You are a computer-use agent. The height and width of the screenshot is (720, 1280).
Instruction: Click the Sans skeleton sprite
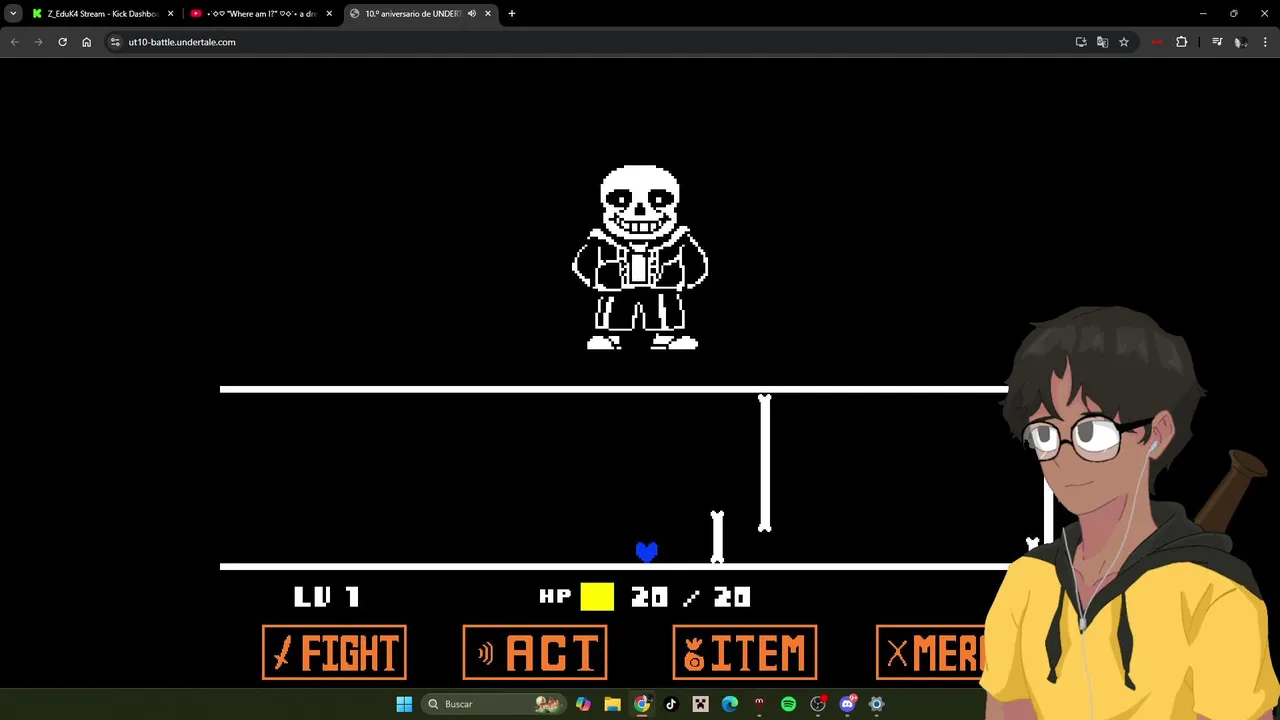tap(640, 258)
